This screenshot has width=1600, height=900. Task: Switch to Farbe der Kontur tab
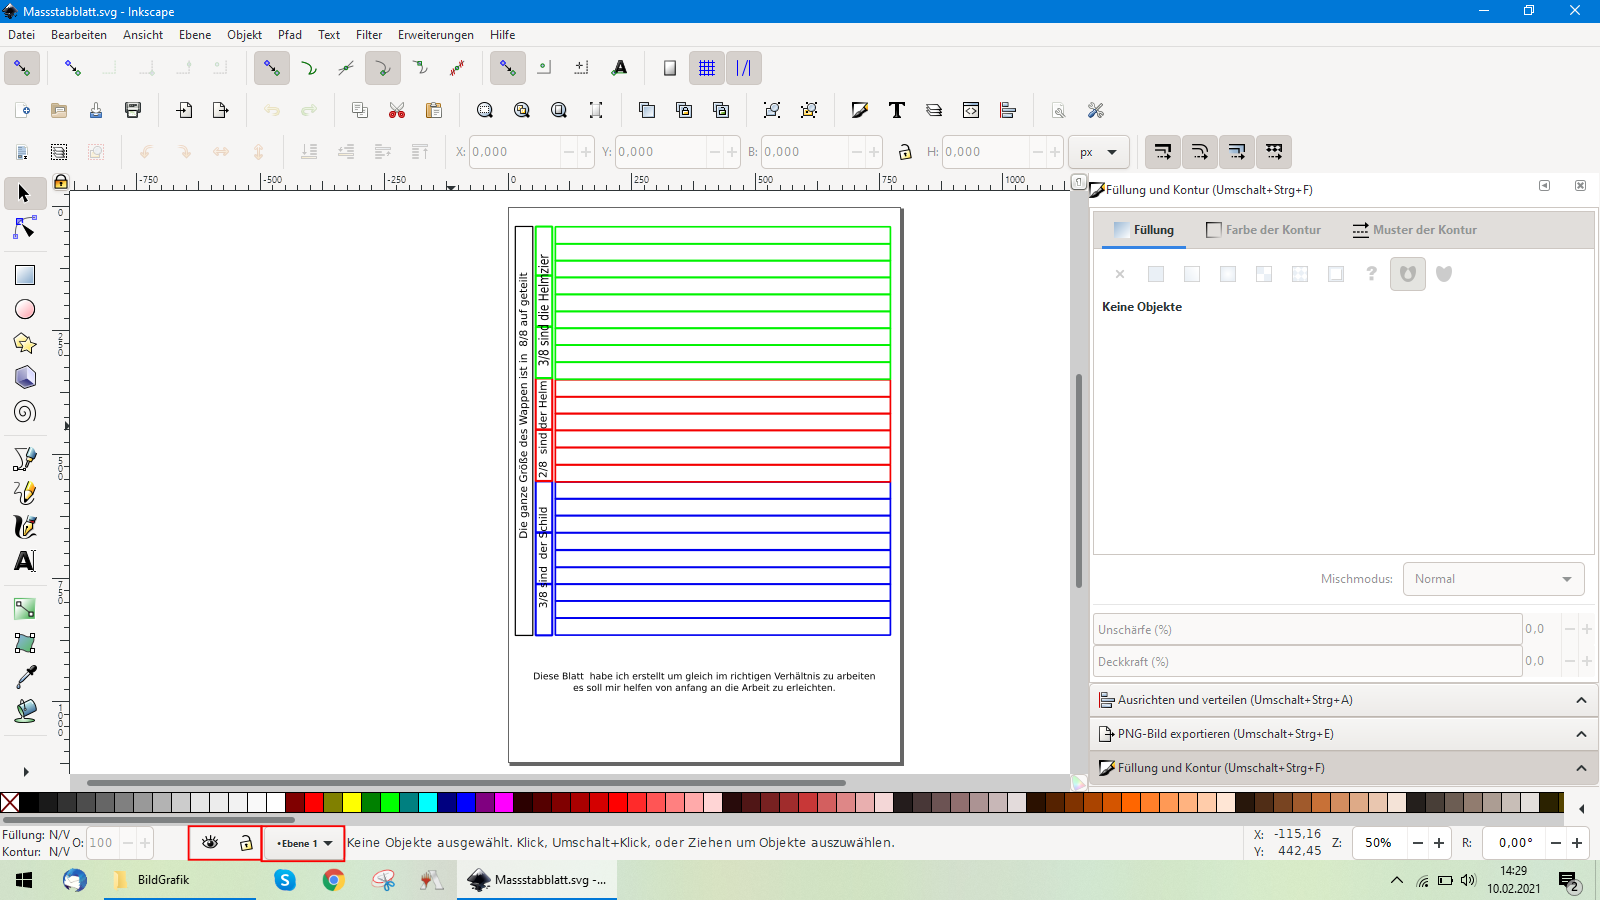coord(1264,230)
